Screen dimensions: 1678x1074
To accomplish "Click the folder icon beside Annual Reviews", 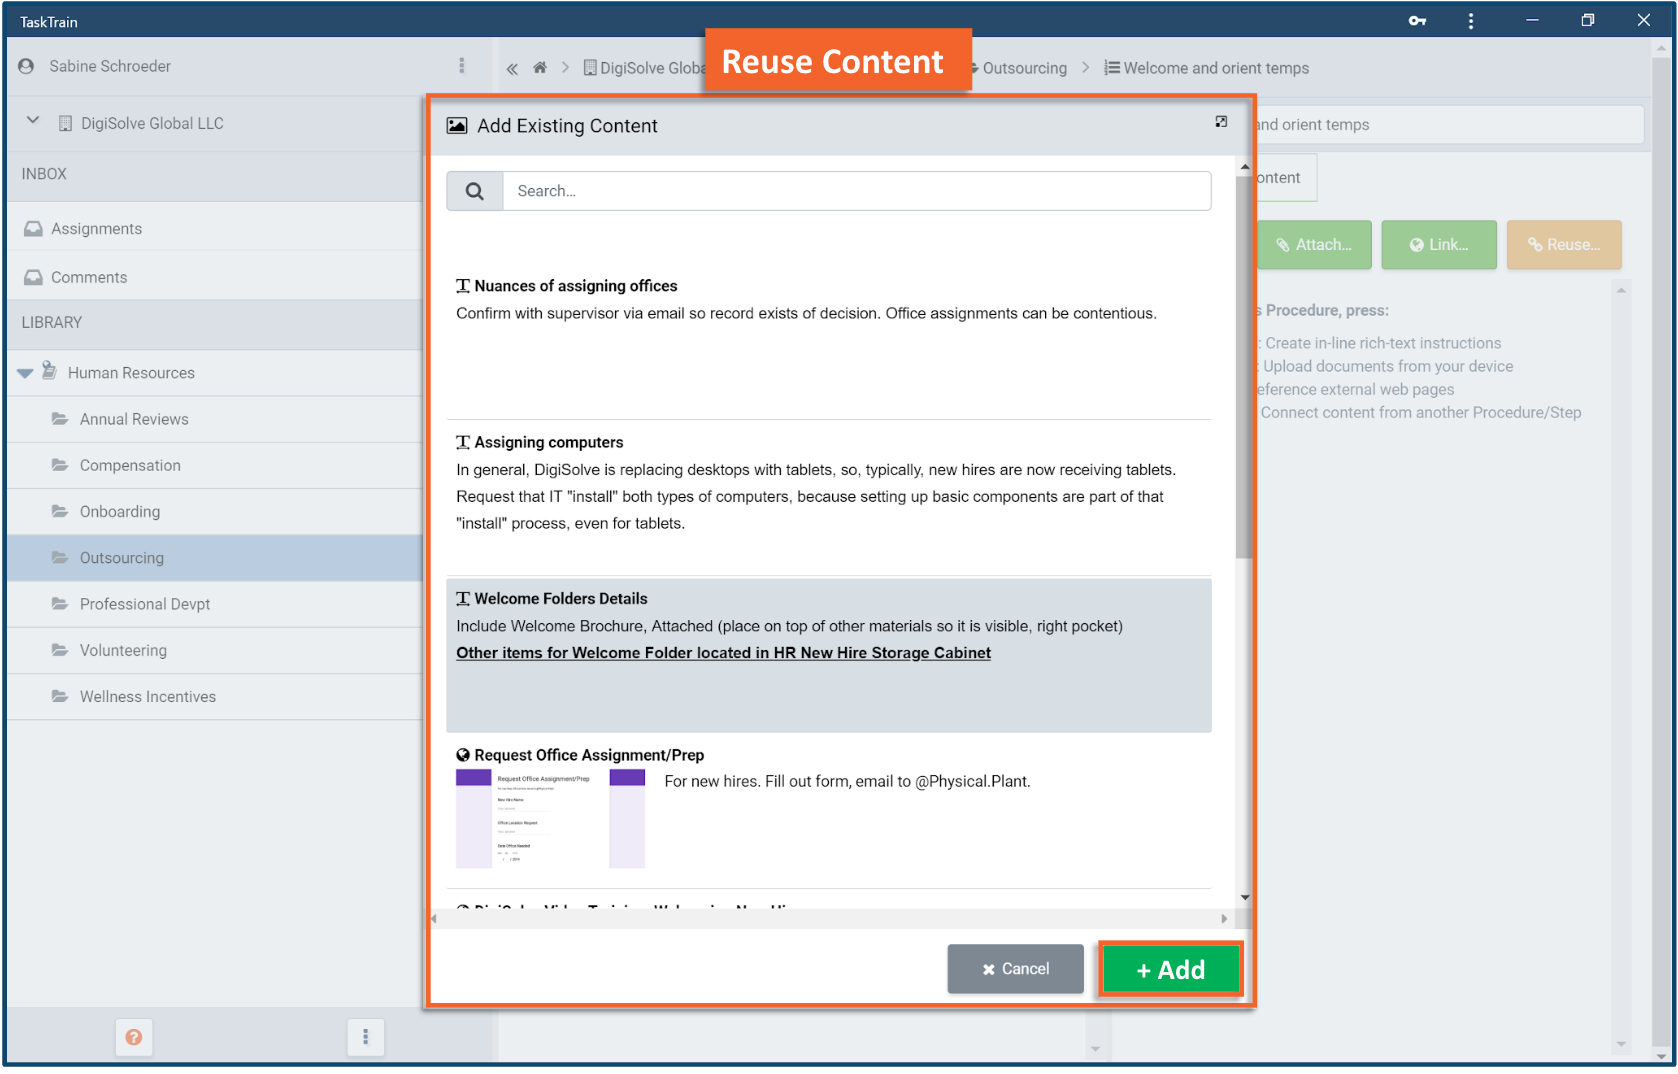I will (x=60, y=418).
